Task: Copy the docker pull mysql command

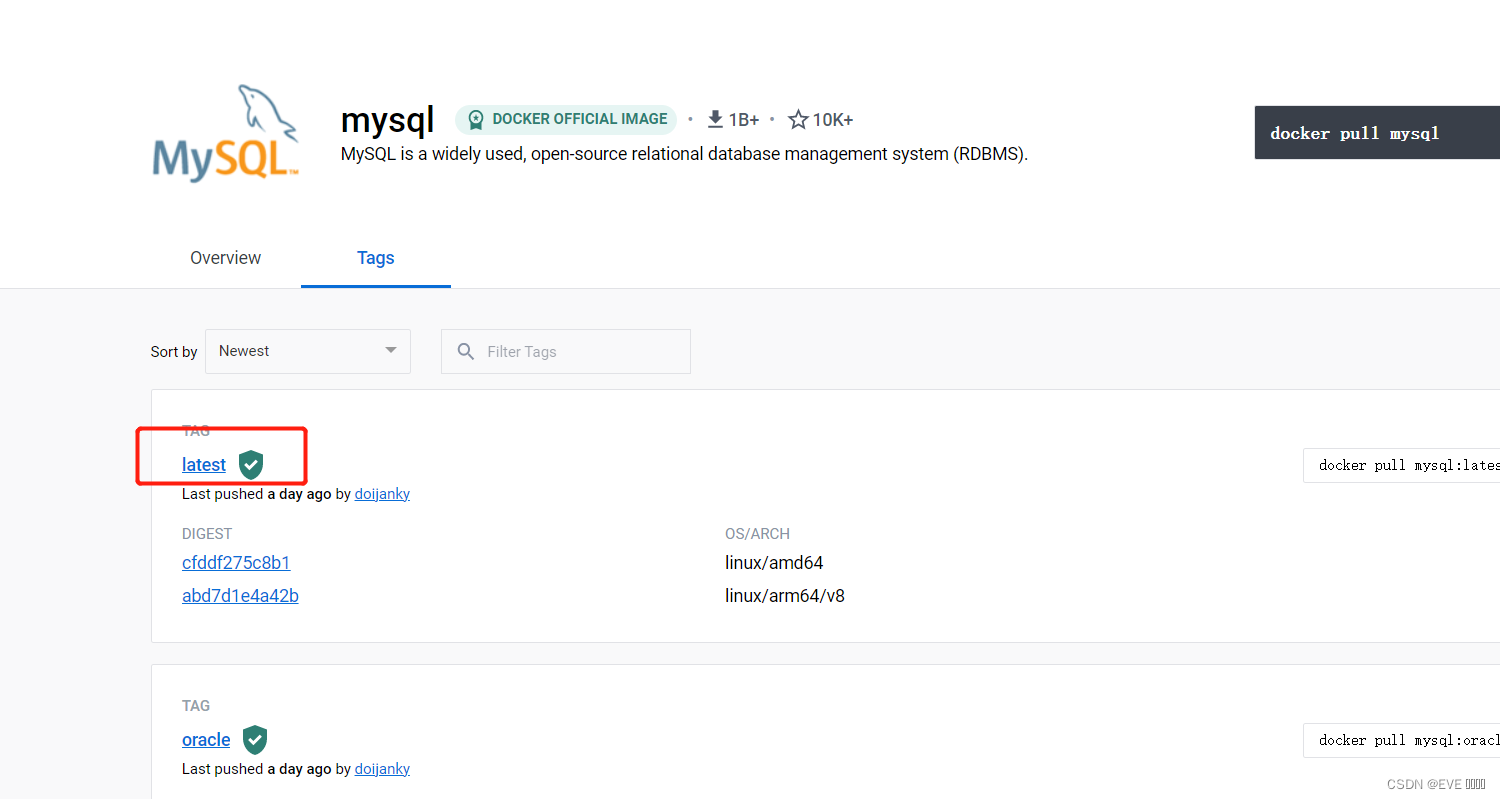Action: (x=1377, y=133)
